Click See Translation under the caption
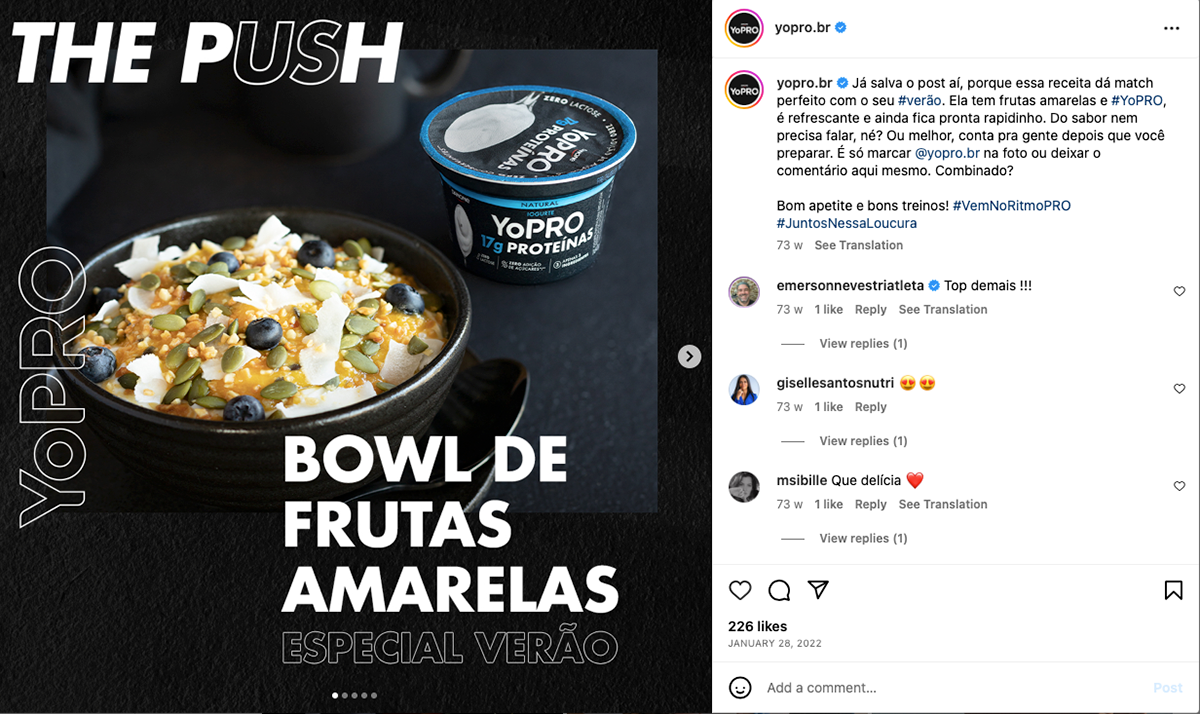Viewport: 1200px width, 714px height. pos(858,245)
